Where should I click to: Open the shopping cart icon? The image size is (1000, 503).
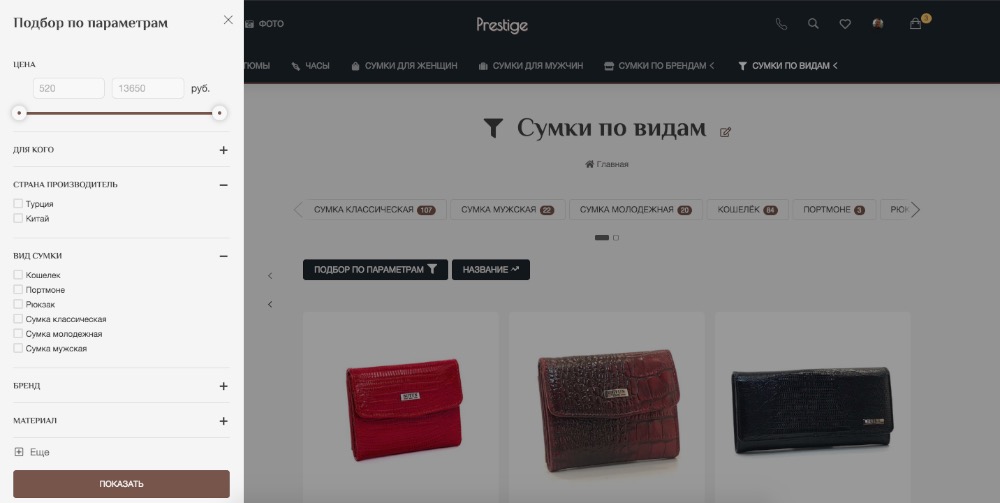[x=916, y=24]
